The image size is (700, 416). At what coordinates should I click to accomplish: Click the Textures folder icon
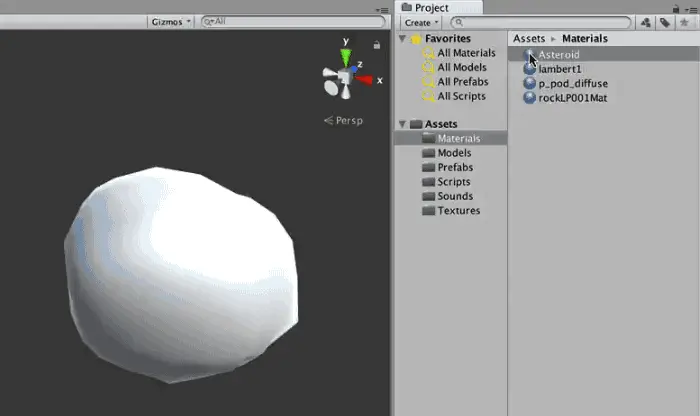pyautogui.click(x=429, y=211)
